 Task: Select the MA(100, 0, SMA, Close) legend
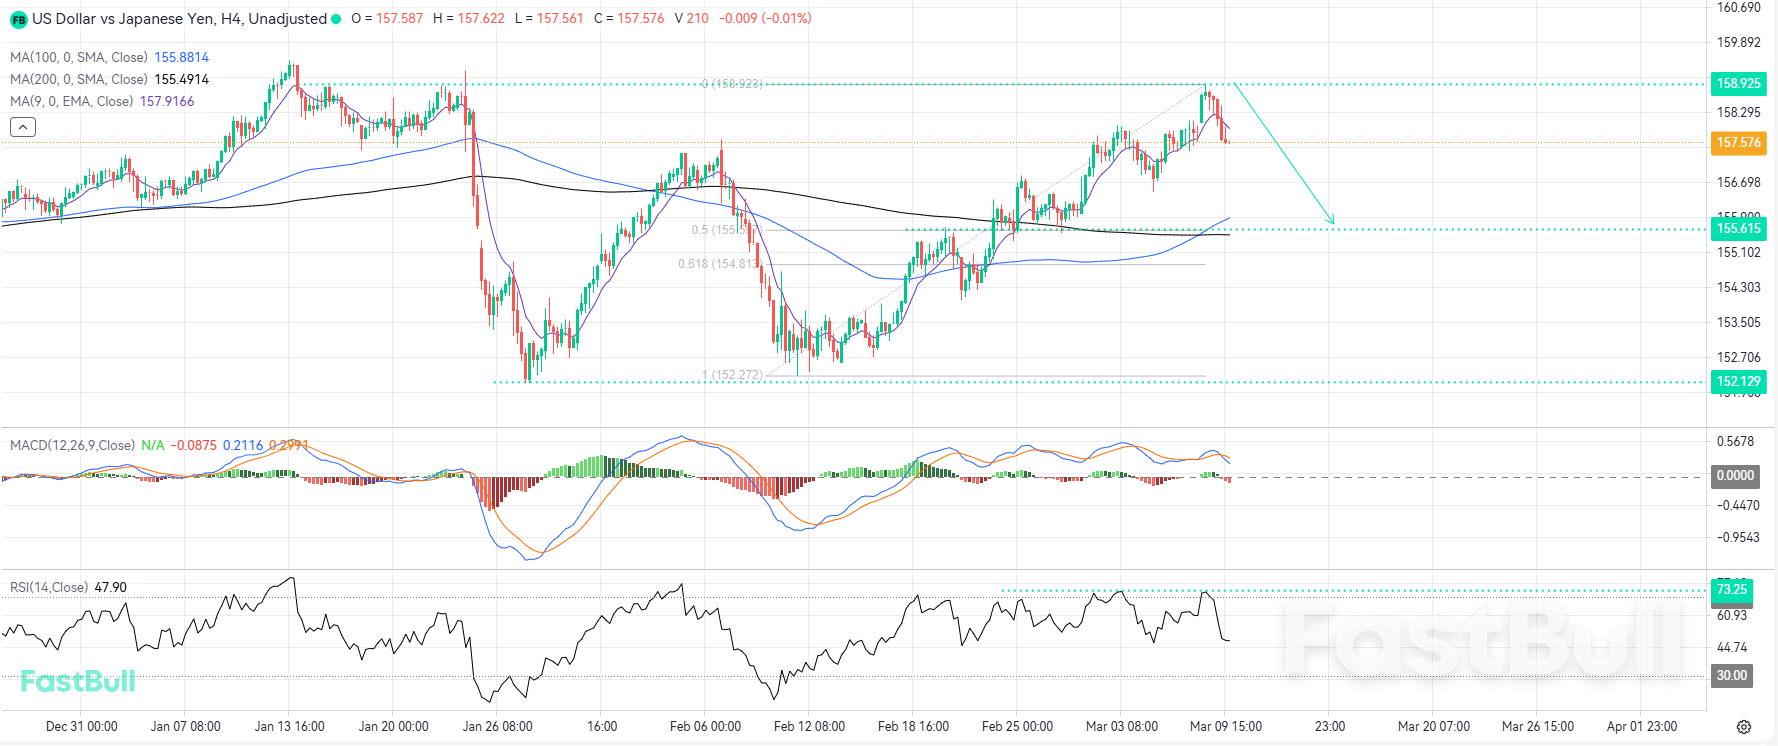point(79,58)
